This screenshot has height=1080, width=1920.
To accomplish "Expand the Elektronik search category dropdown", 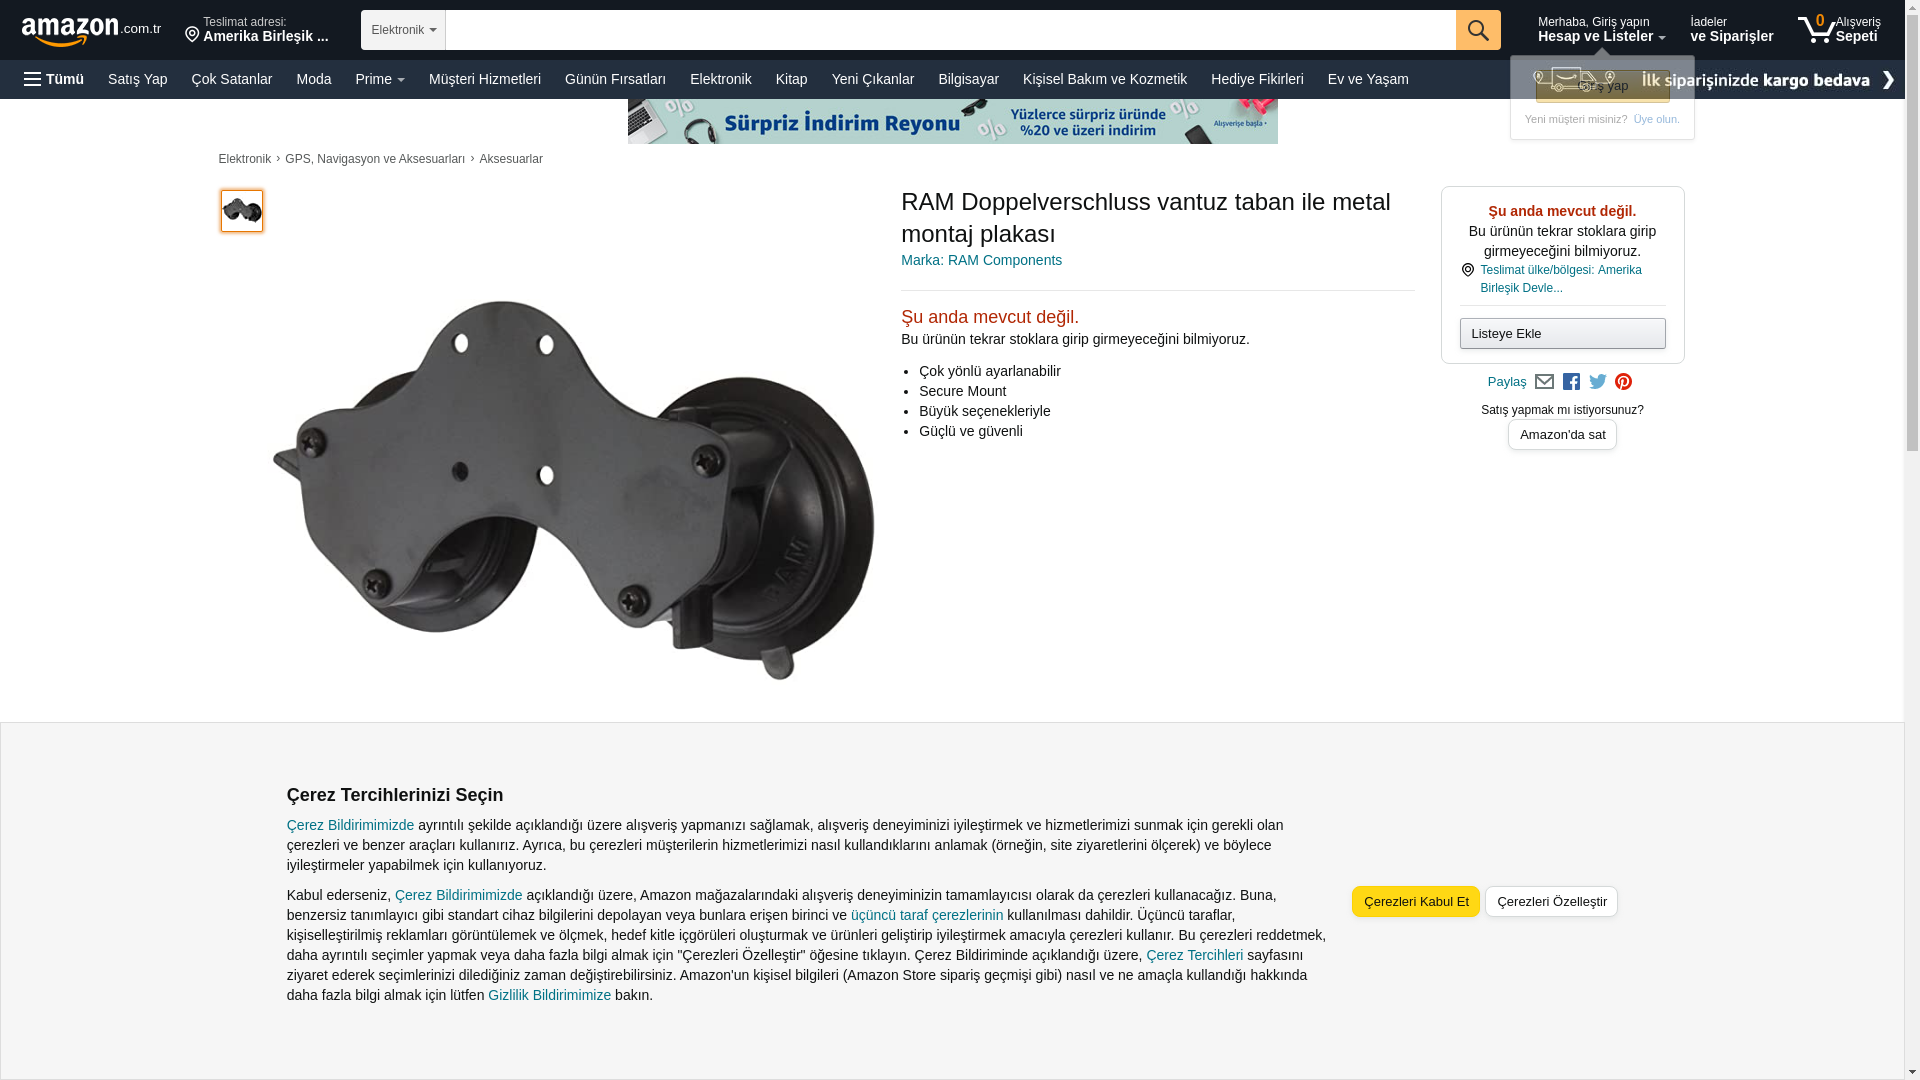I will pos(403,30).
